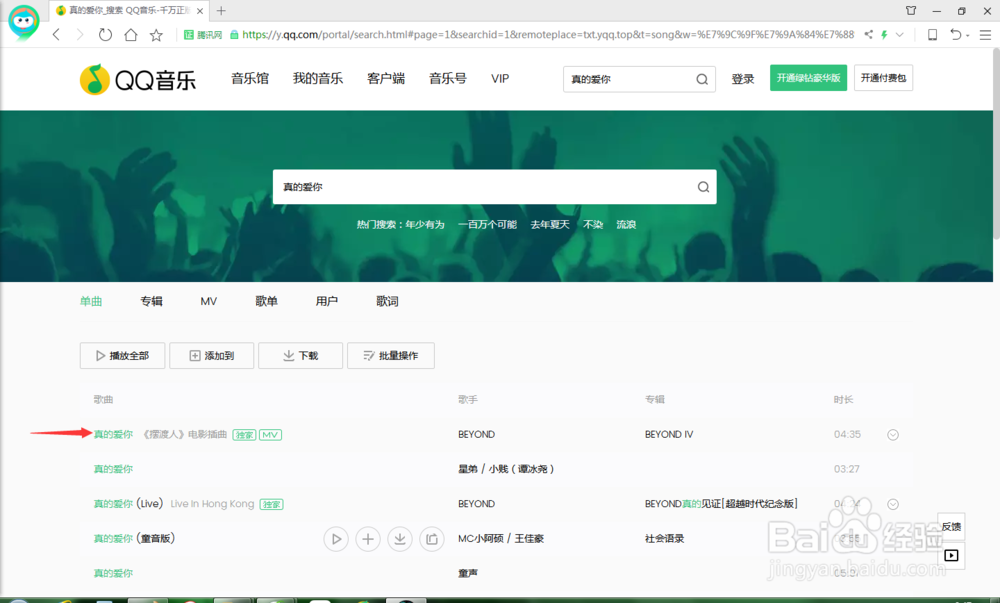Screen dimensions: 1000x603
Task: Click hot search term 去年夏天
Action: click(x=550, y=224)
